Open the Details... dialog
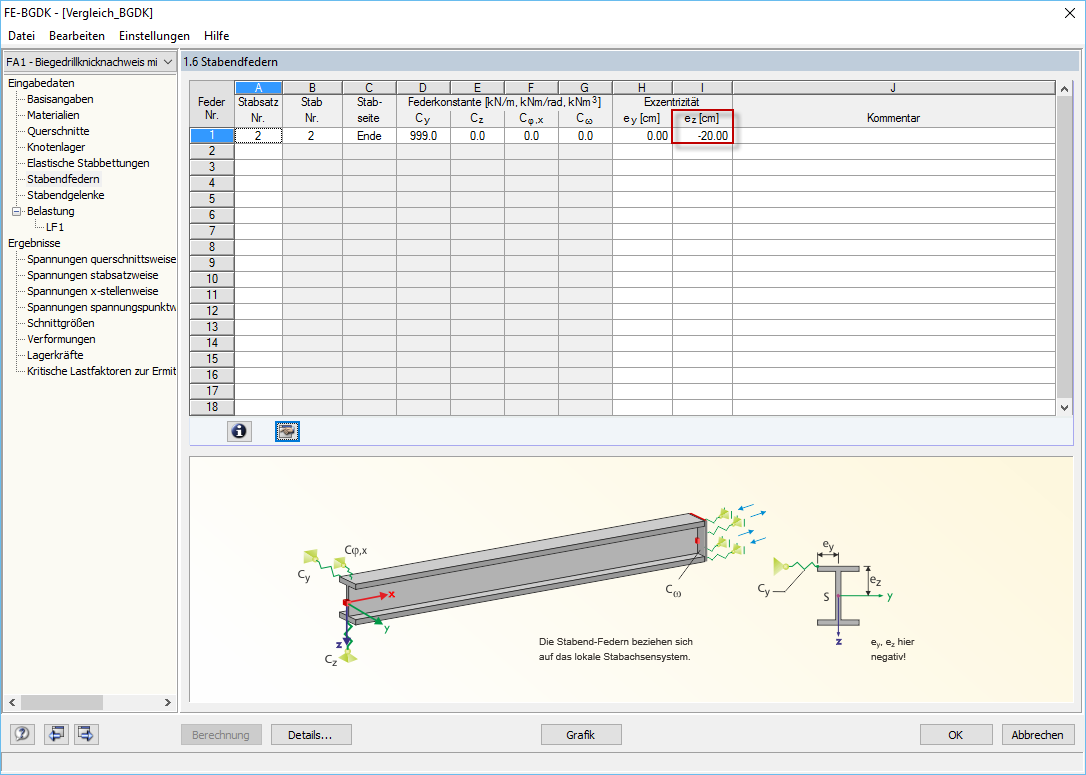 [x=310, y=735]
